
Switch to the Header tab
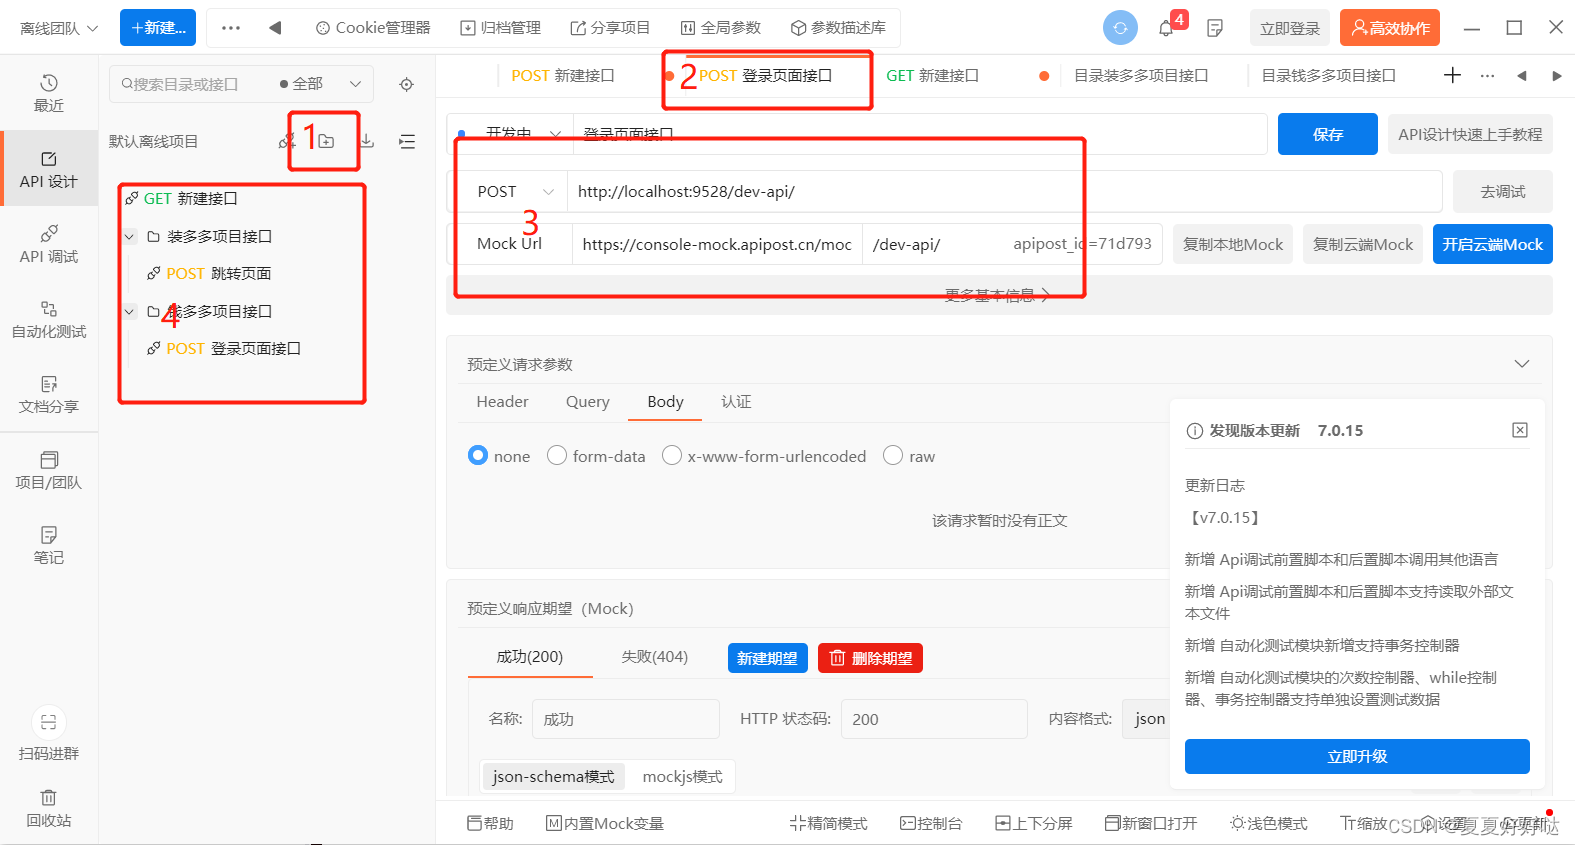click(502, 402)
